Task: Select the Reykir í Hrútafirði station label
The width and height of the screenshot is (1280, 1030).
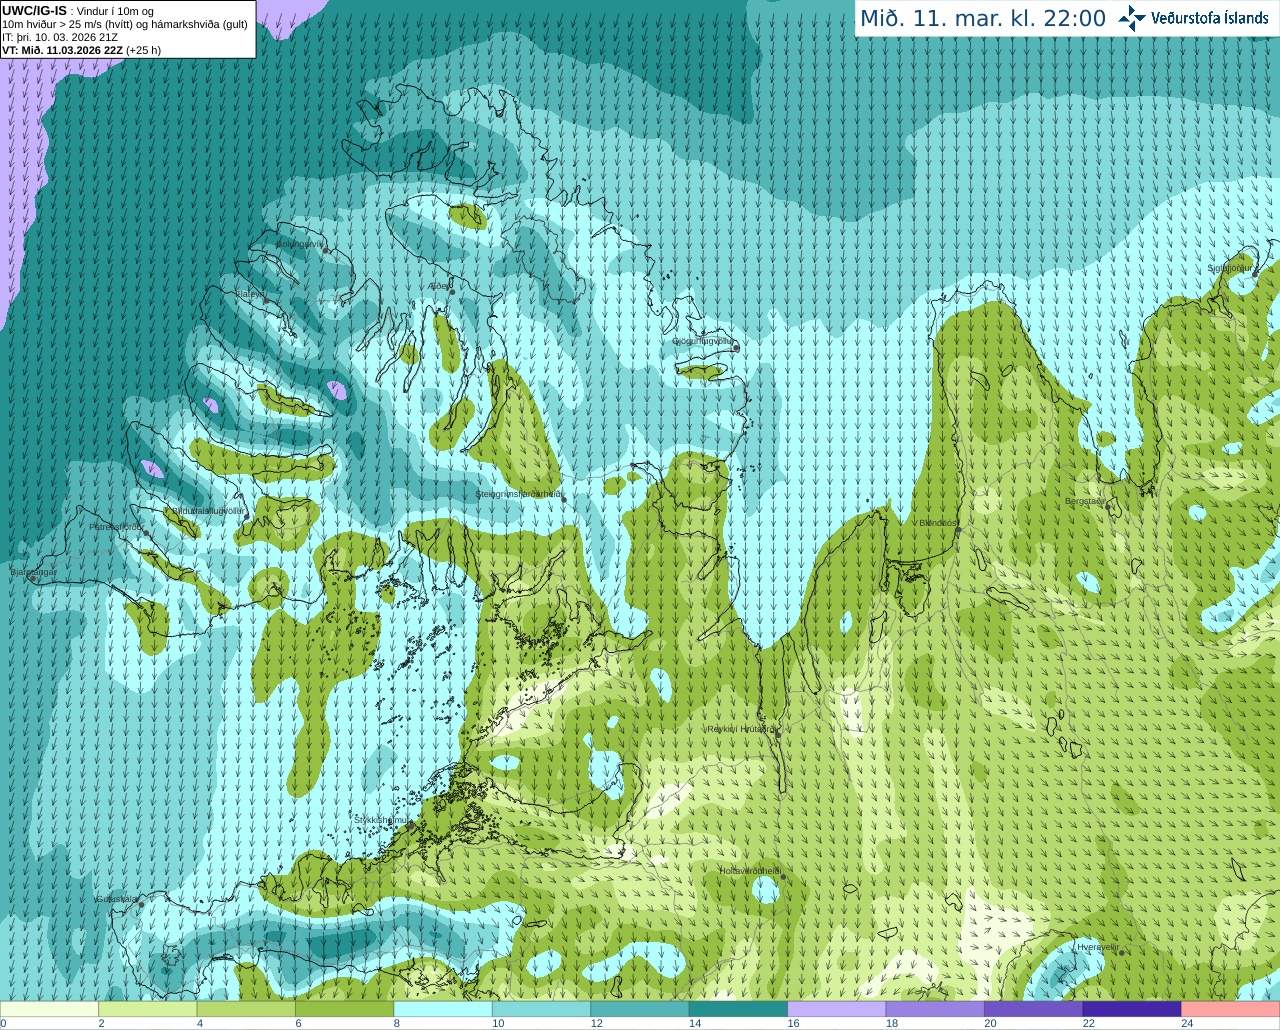Action: pos(741,729)
